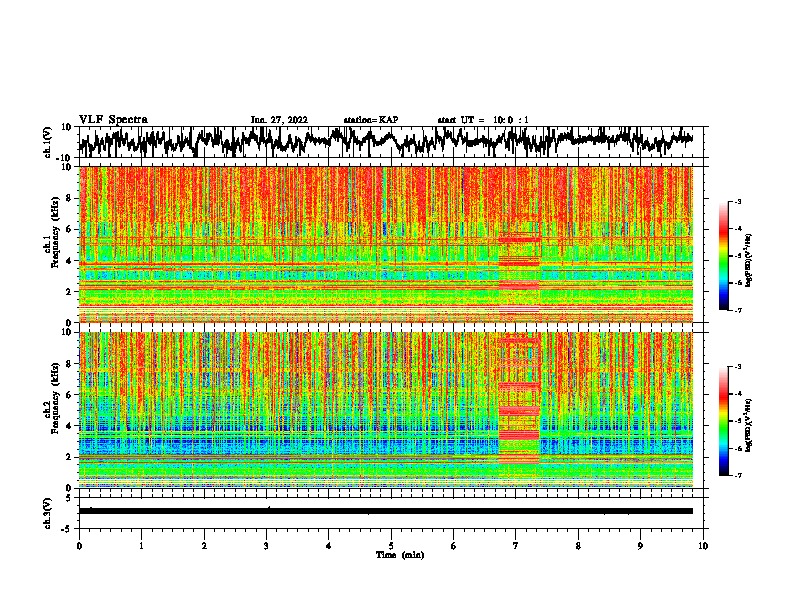This screenshot has width=792, height=612.
Task: Click the "station=KAP" header label
Action: point(371,120)
